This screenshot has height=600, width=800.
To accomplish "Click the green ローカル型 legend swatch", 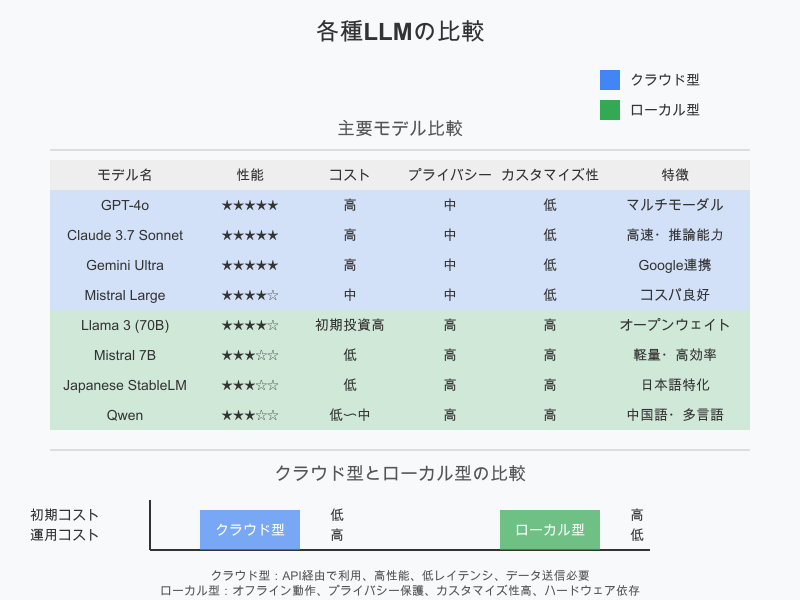I will [x=610, y=110].
